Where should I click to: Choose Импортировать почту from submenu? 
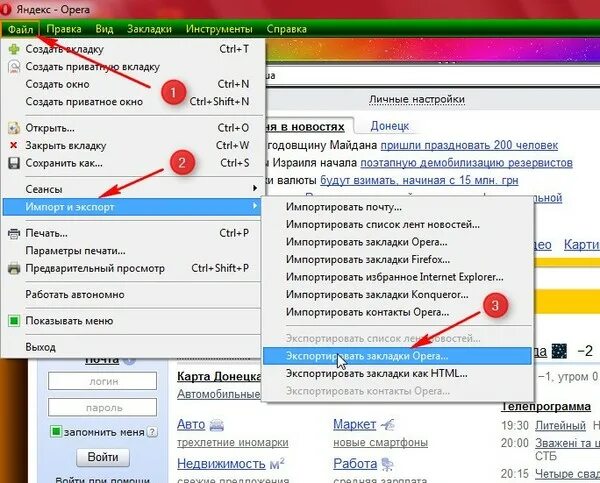397,207
